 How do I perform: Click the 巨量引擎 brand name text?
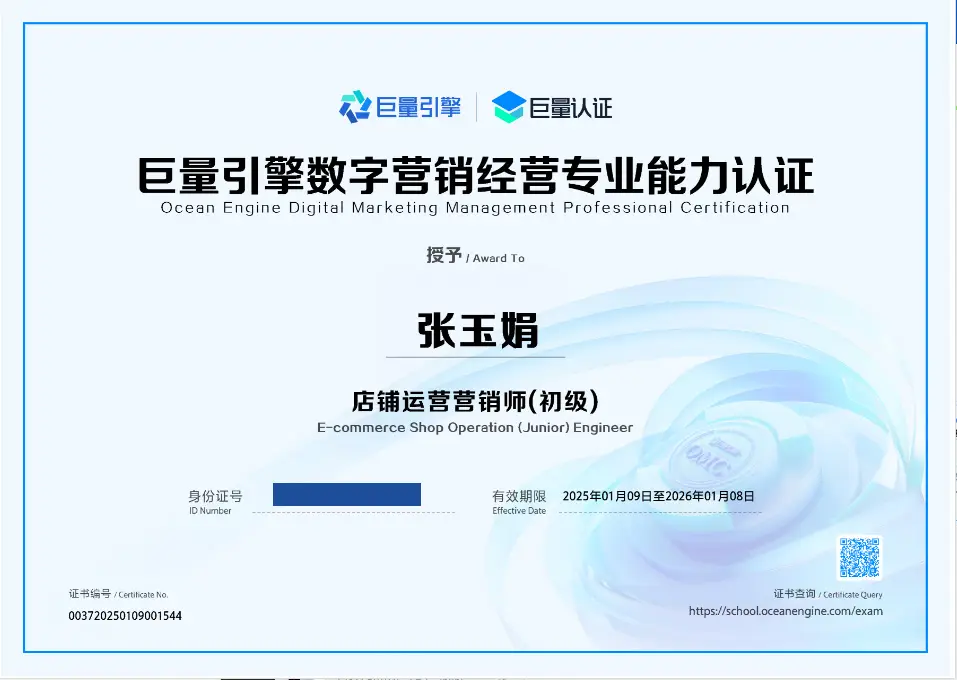tap(418, 107)
